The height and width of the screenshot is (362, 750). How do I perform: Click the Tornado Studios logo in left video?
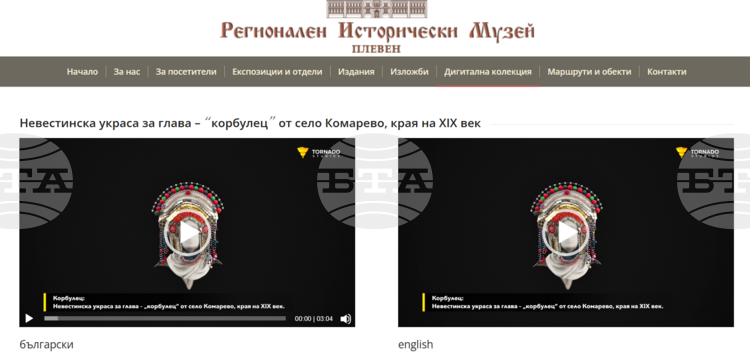[319, 153]
